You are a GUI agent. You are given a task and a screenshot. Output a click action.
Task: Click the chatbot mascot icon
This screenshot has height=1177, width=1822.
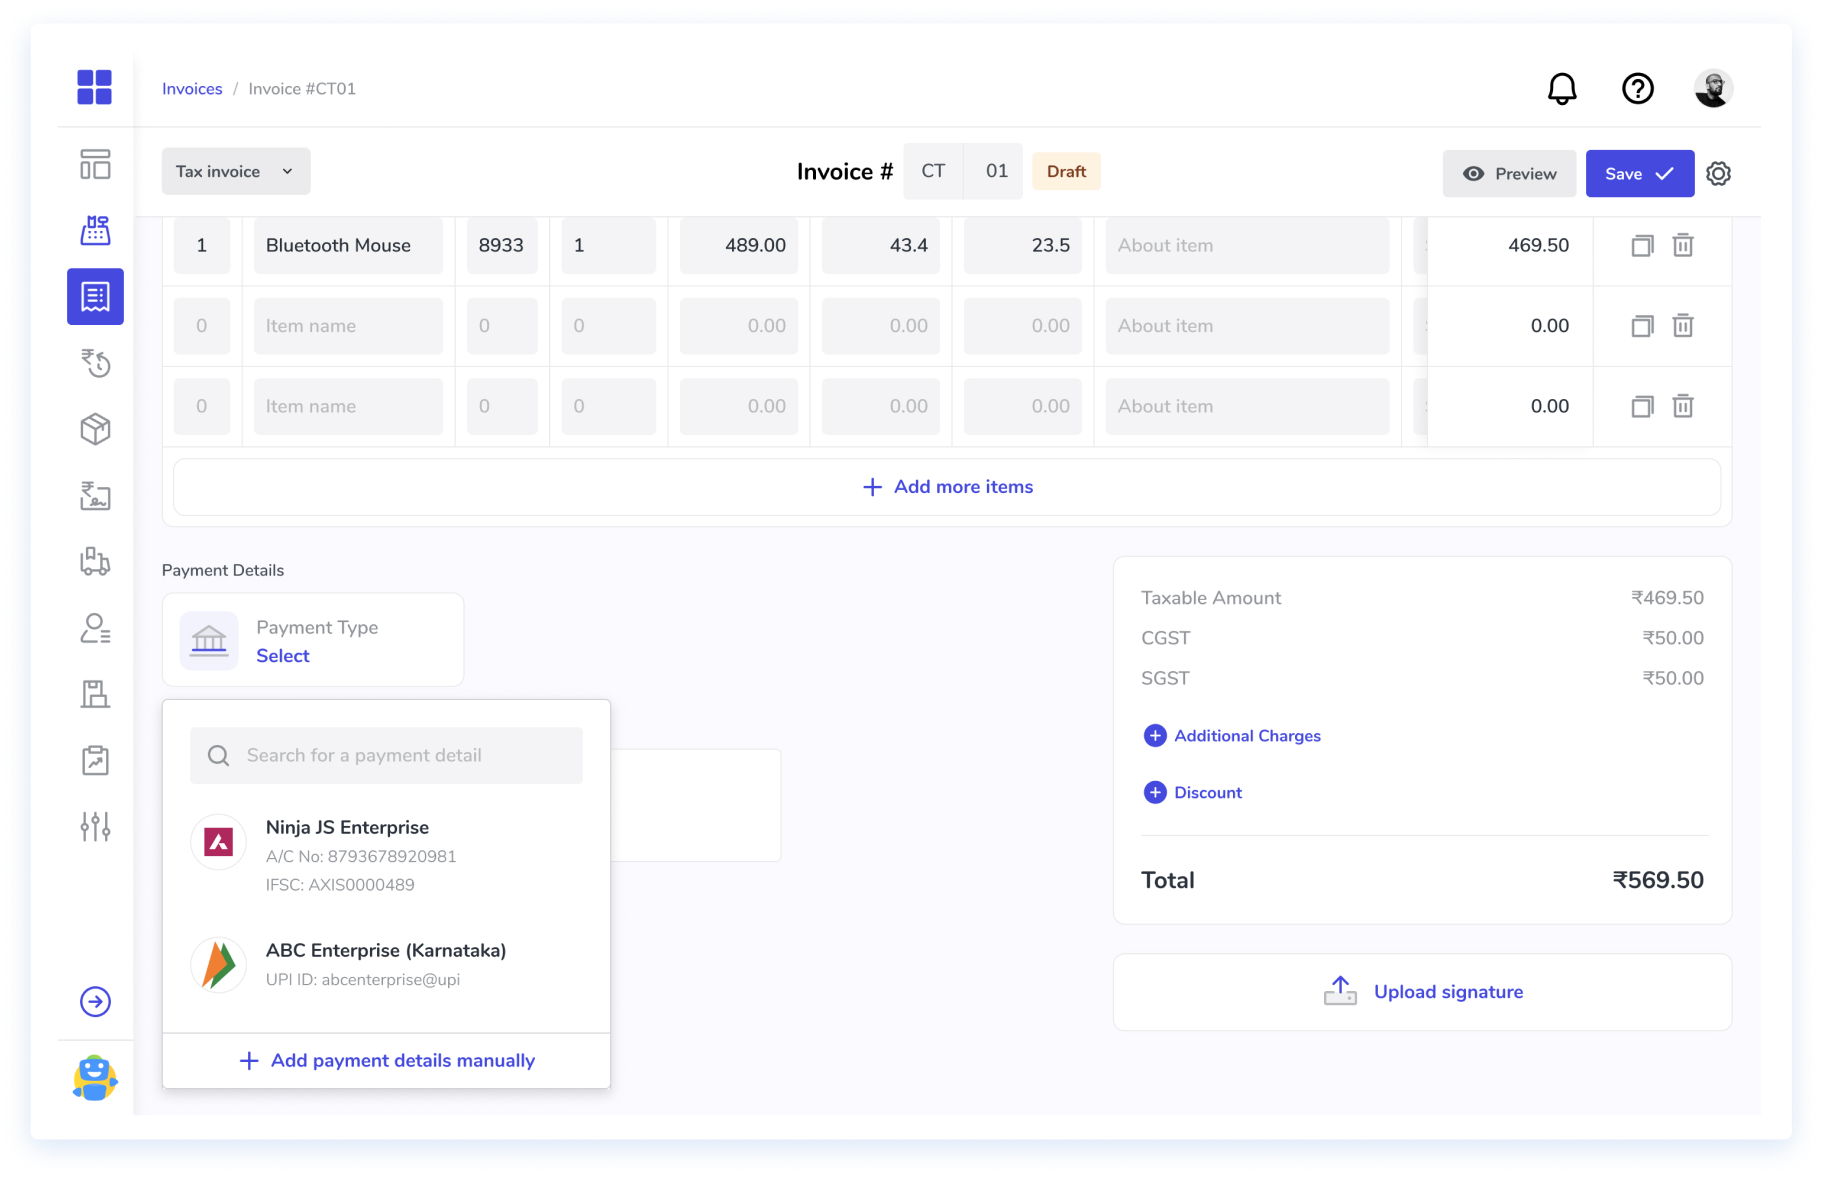(x=95, y=1078)
